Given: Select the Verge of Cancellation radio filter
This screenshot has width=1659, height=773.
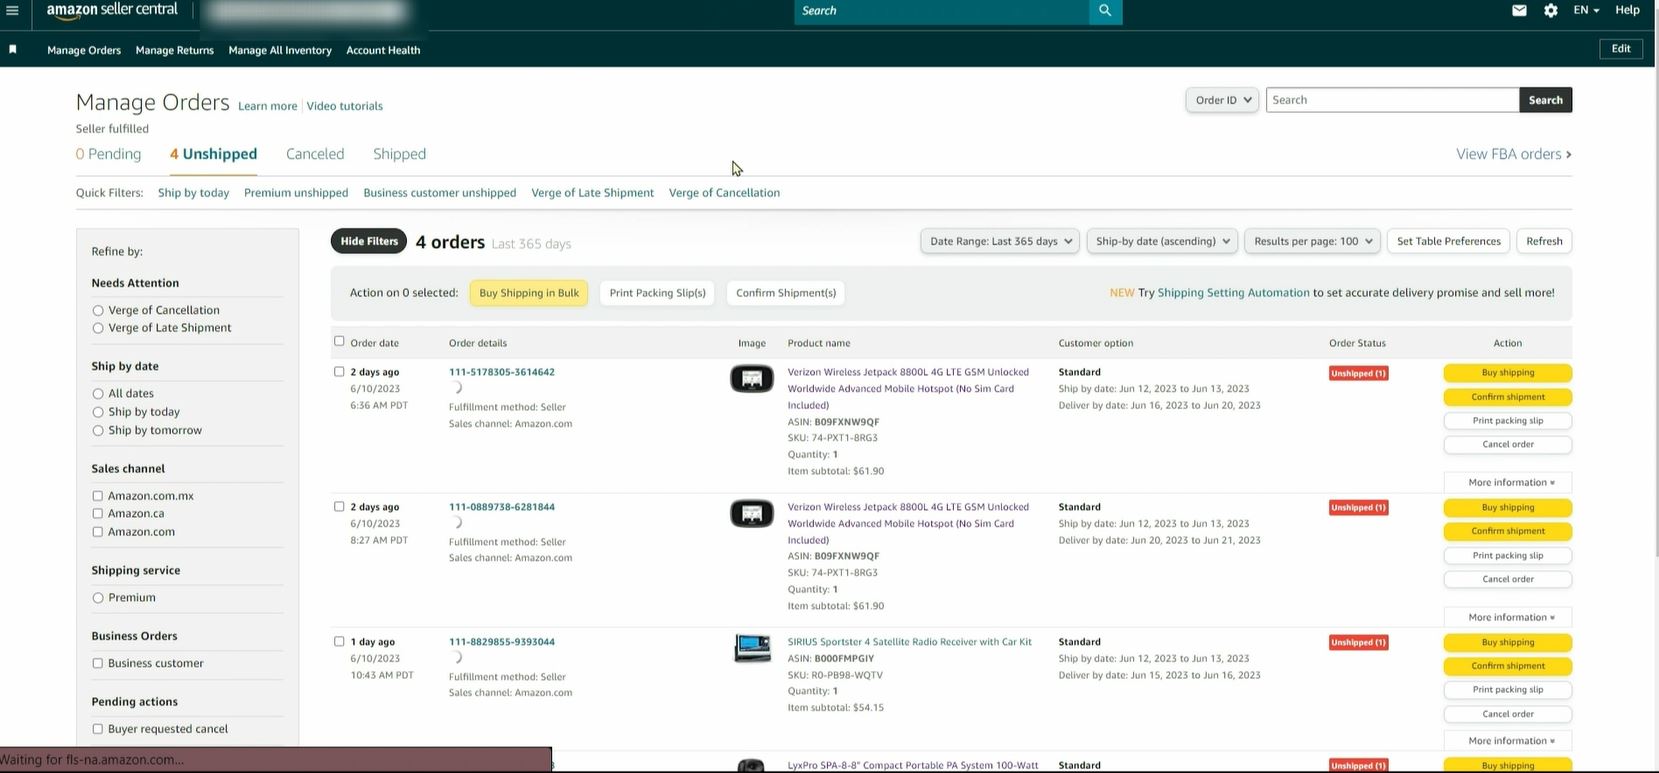Looking at the screenshot, I should point(98,311).
